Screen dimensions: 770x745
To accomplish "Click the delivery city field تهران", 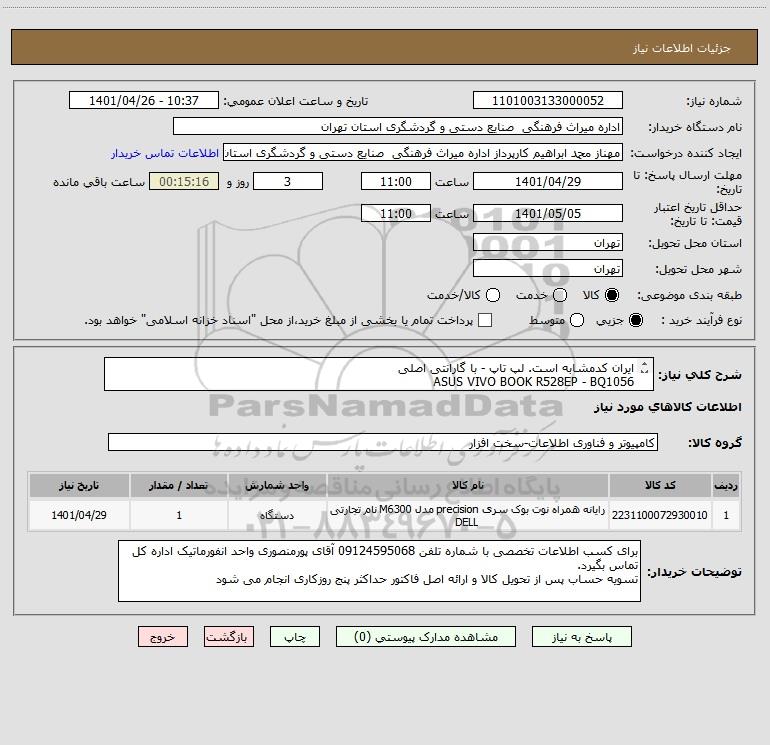I will coord(548,268).
